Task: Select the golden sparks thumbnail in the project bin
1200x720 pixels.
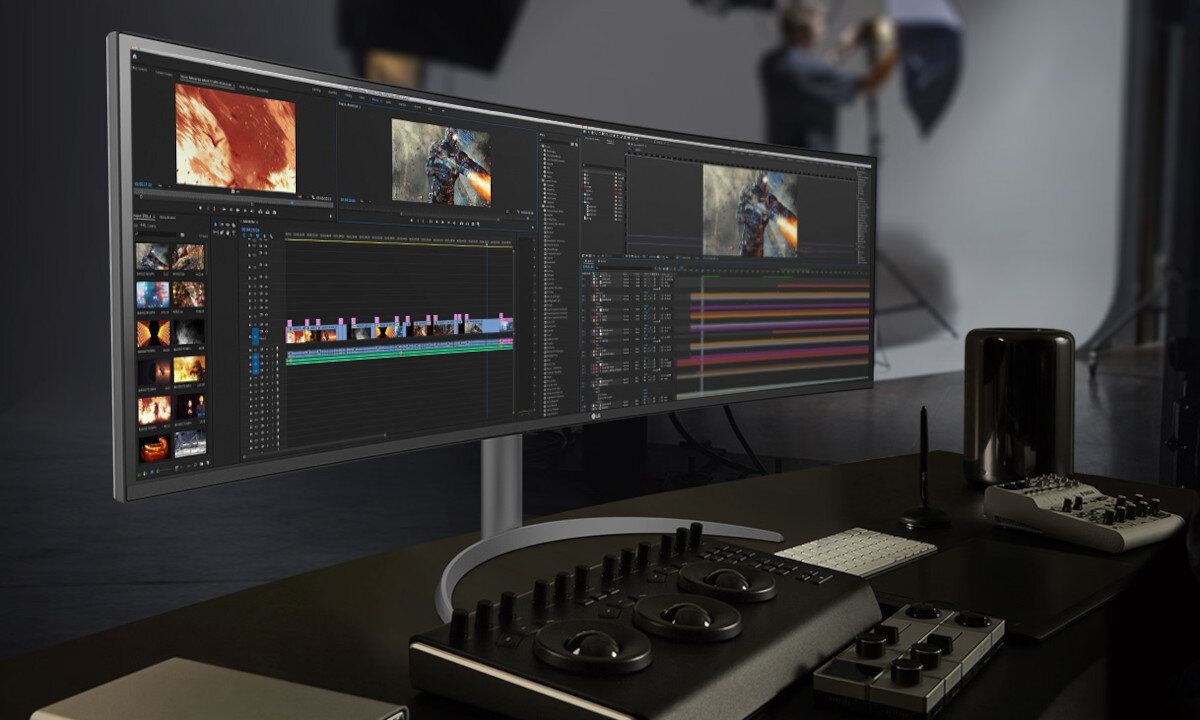Action: 188,293
